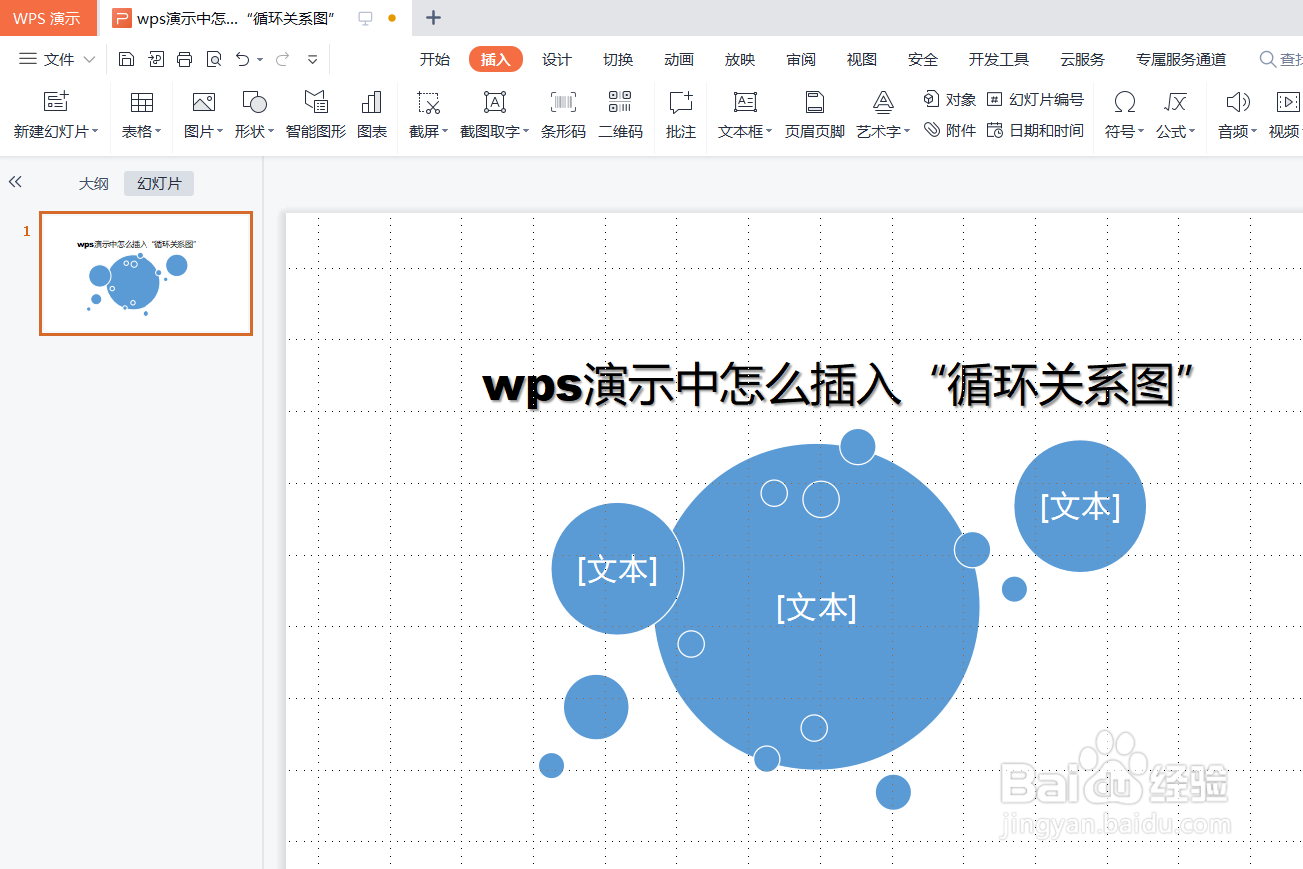Click the Shapes (形状) icon

tap(254, 101)
